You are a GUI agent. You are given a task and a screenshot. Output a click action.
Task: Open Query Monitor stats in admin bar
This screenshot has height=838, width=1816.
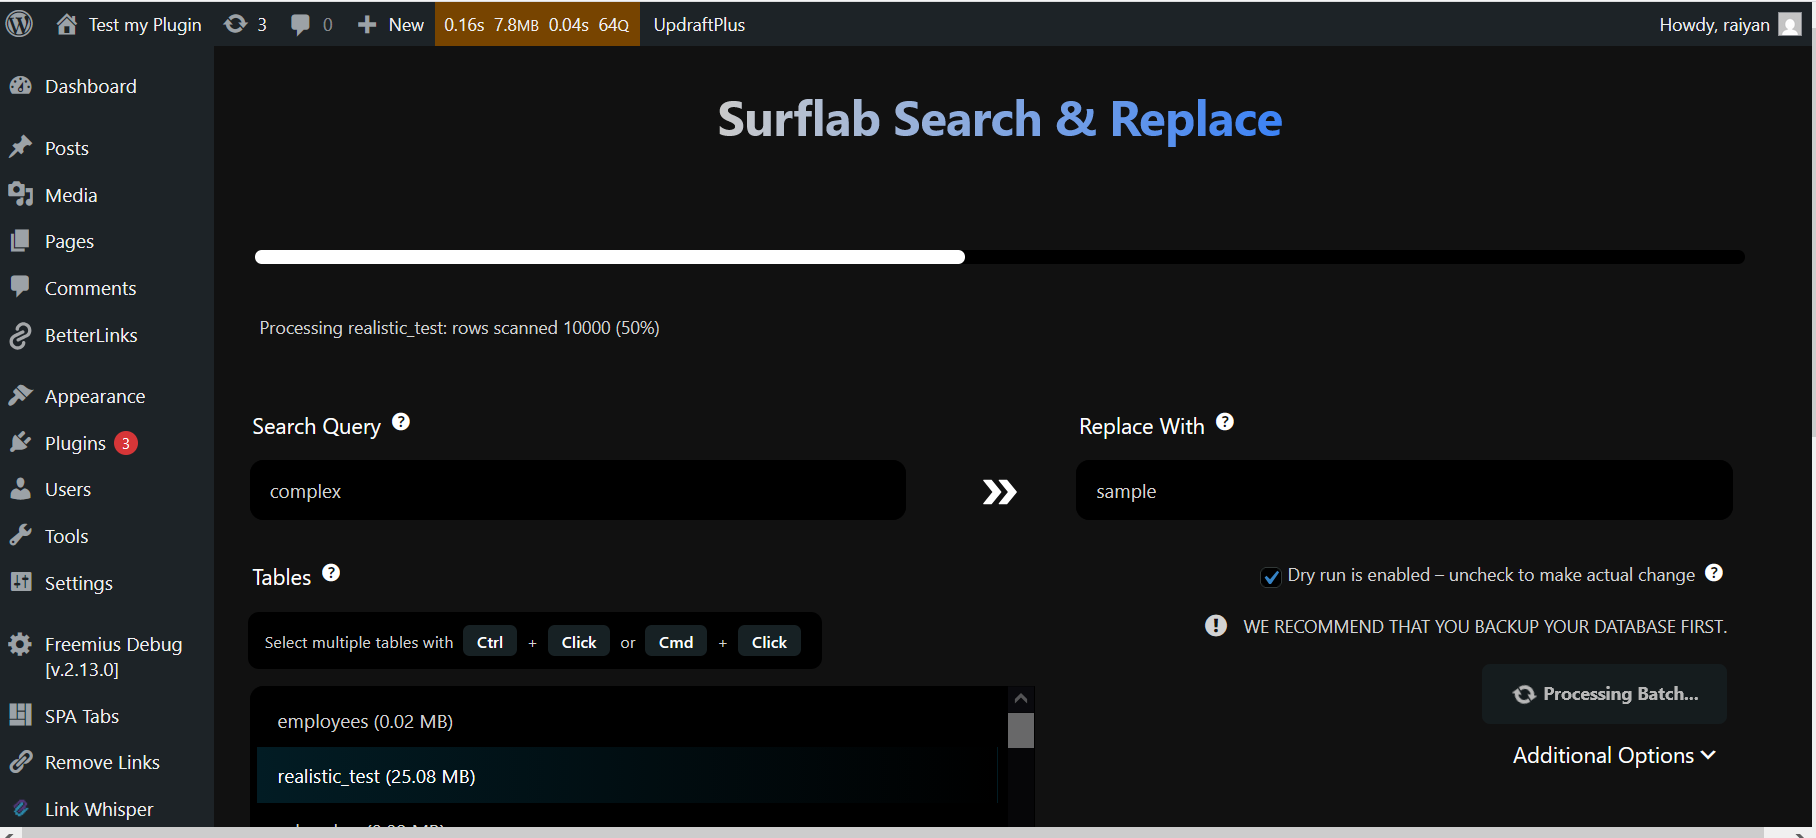537,25
